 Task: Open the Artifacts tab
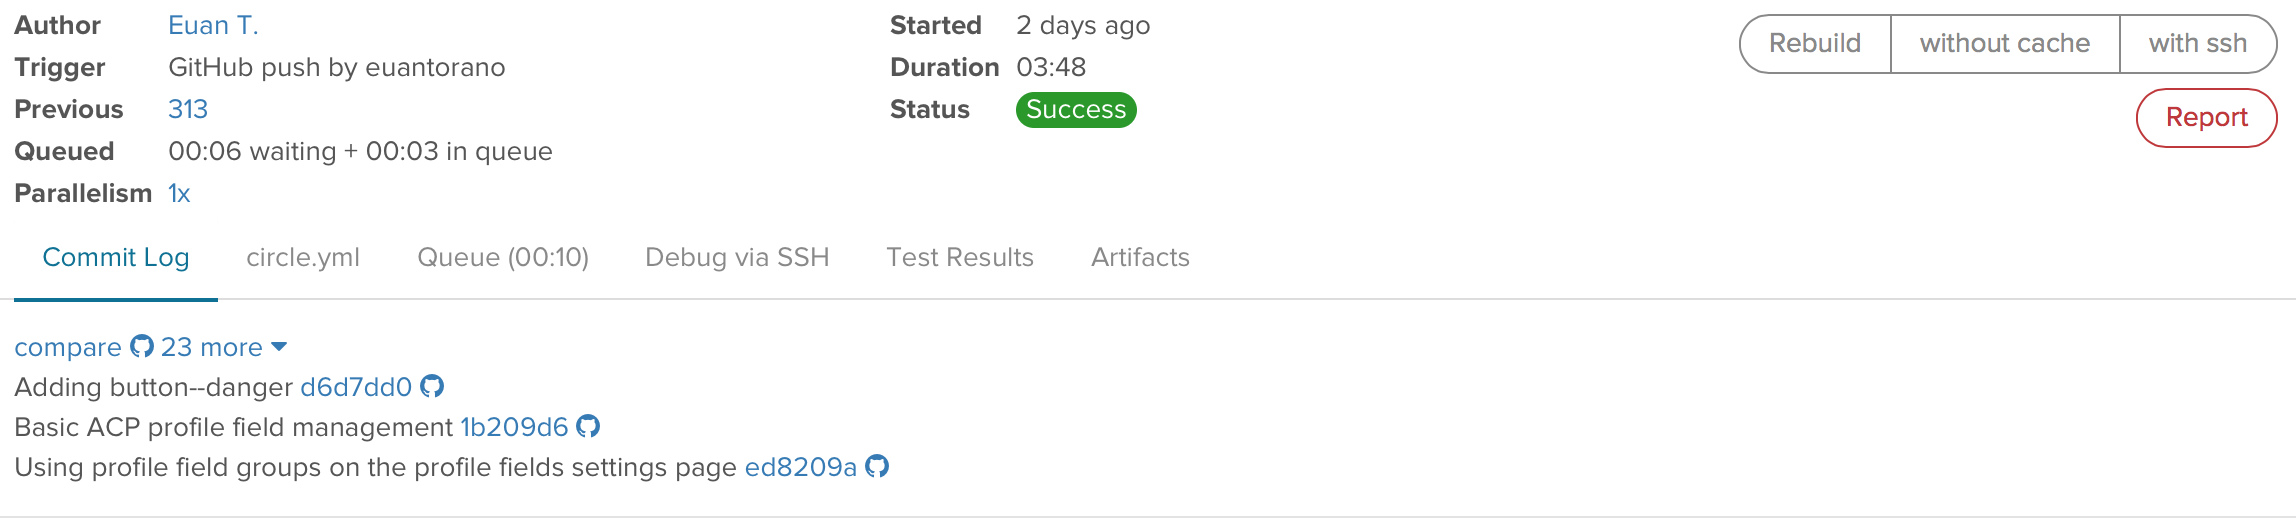pyautogui.click(x=1140, y=258)
